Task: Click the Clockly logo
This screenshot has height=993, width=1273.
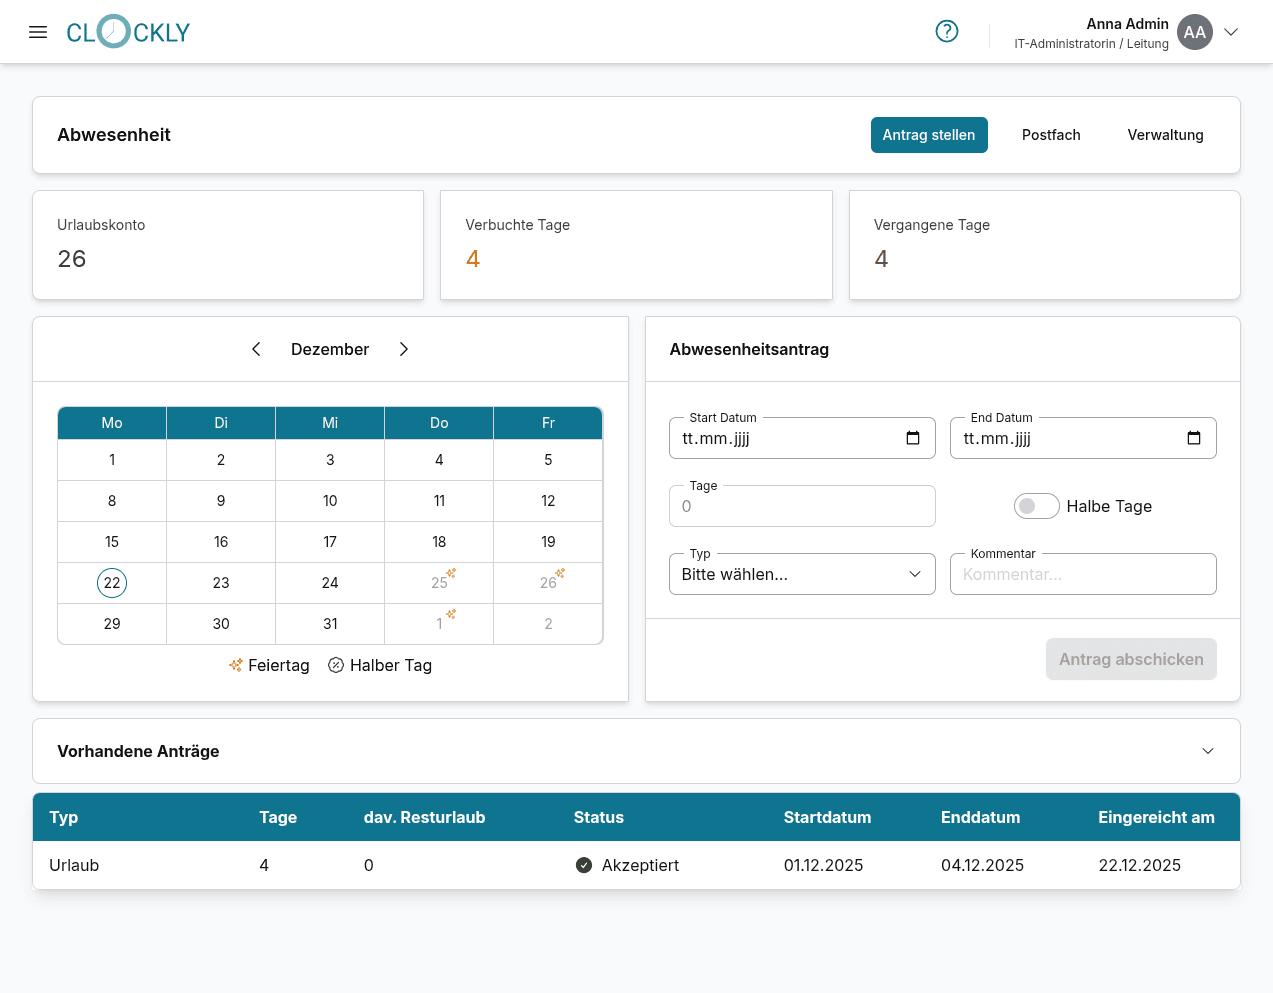Action: 128,32
